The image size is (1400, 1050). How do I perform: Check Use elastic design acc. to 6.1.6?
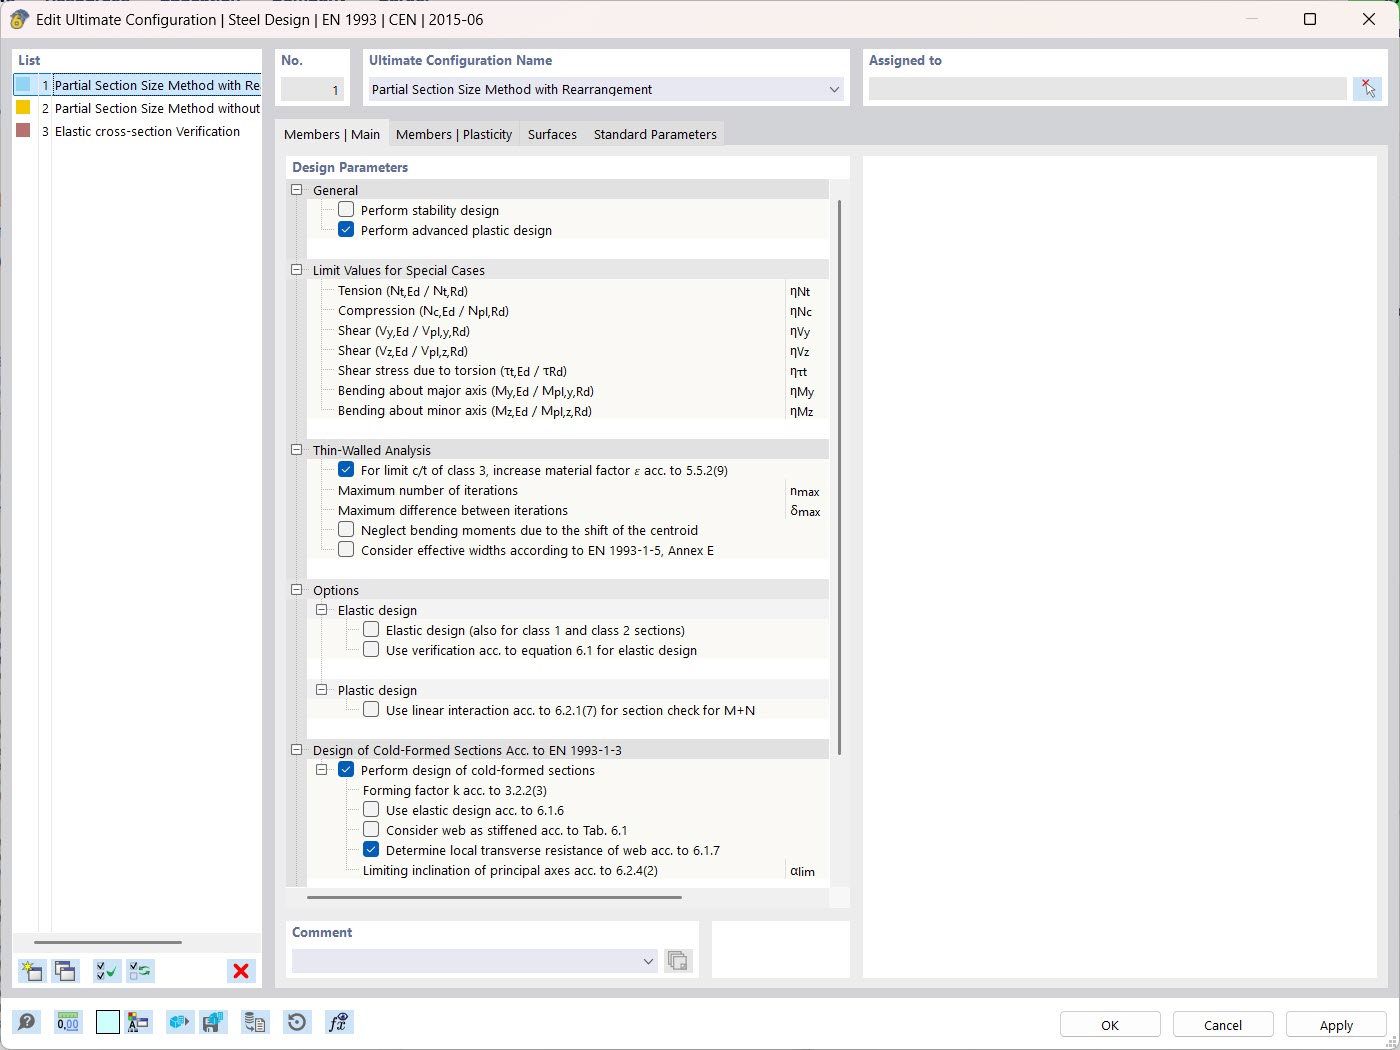point(371,810)
